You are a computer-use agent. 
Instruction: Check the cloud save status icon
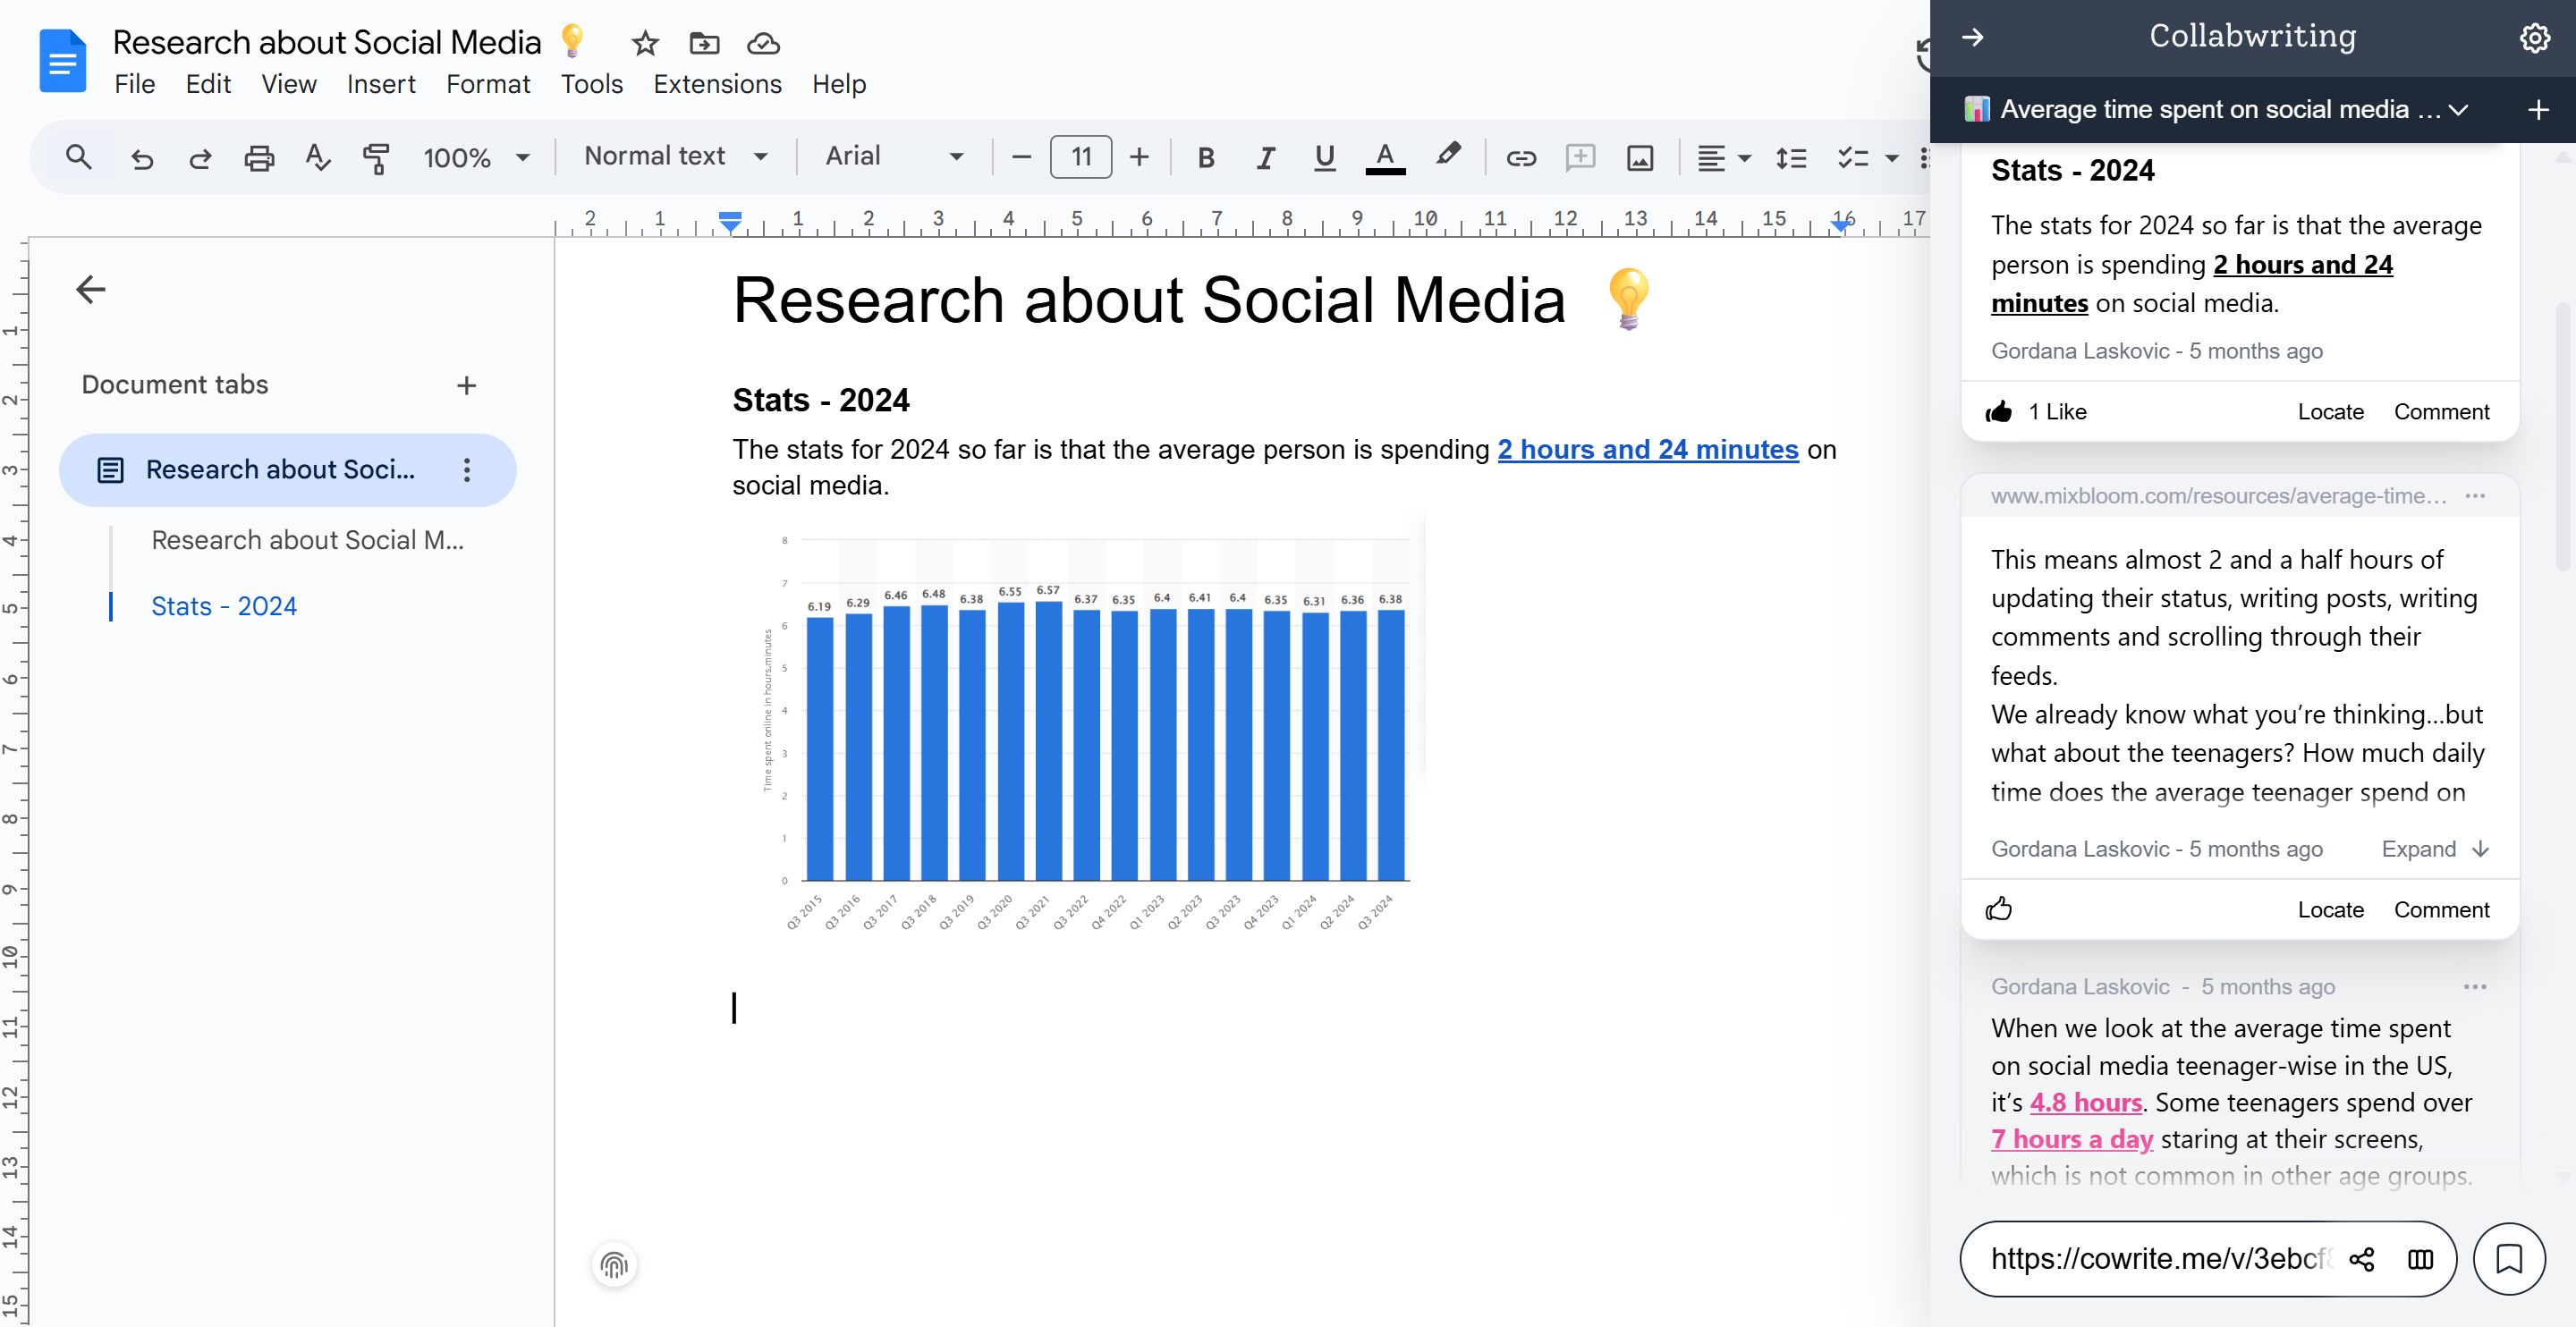coord(763,43)
